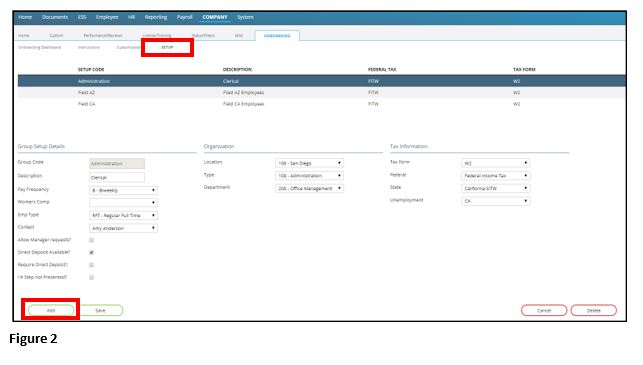Open the Pay Frequency dropdown
Screen dimensions: 643x365
123,190
